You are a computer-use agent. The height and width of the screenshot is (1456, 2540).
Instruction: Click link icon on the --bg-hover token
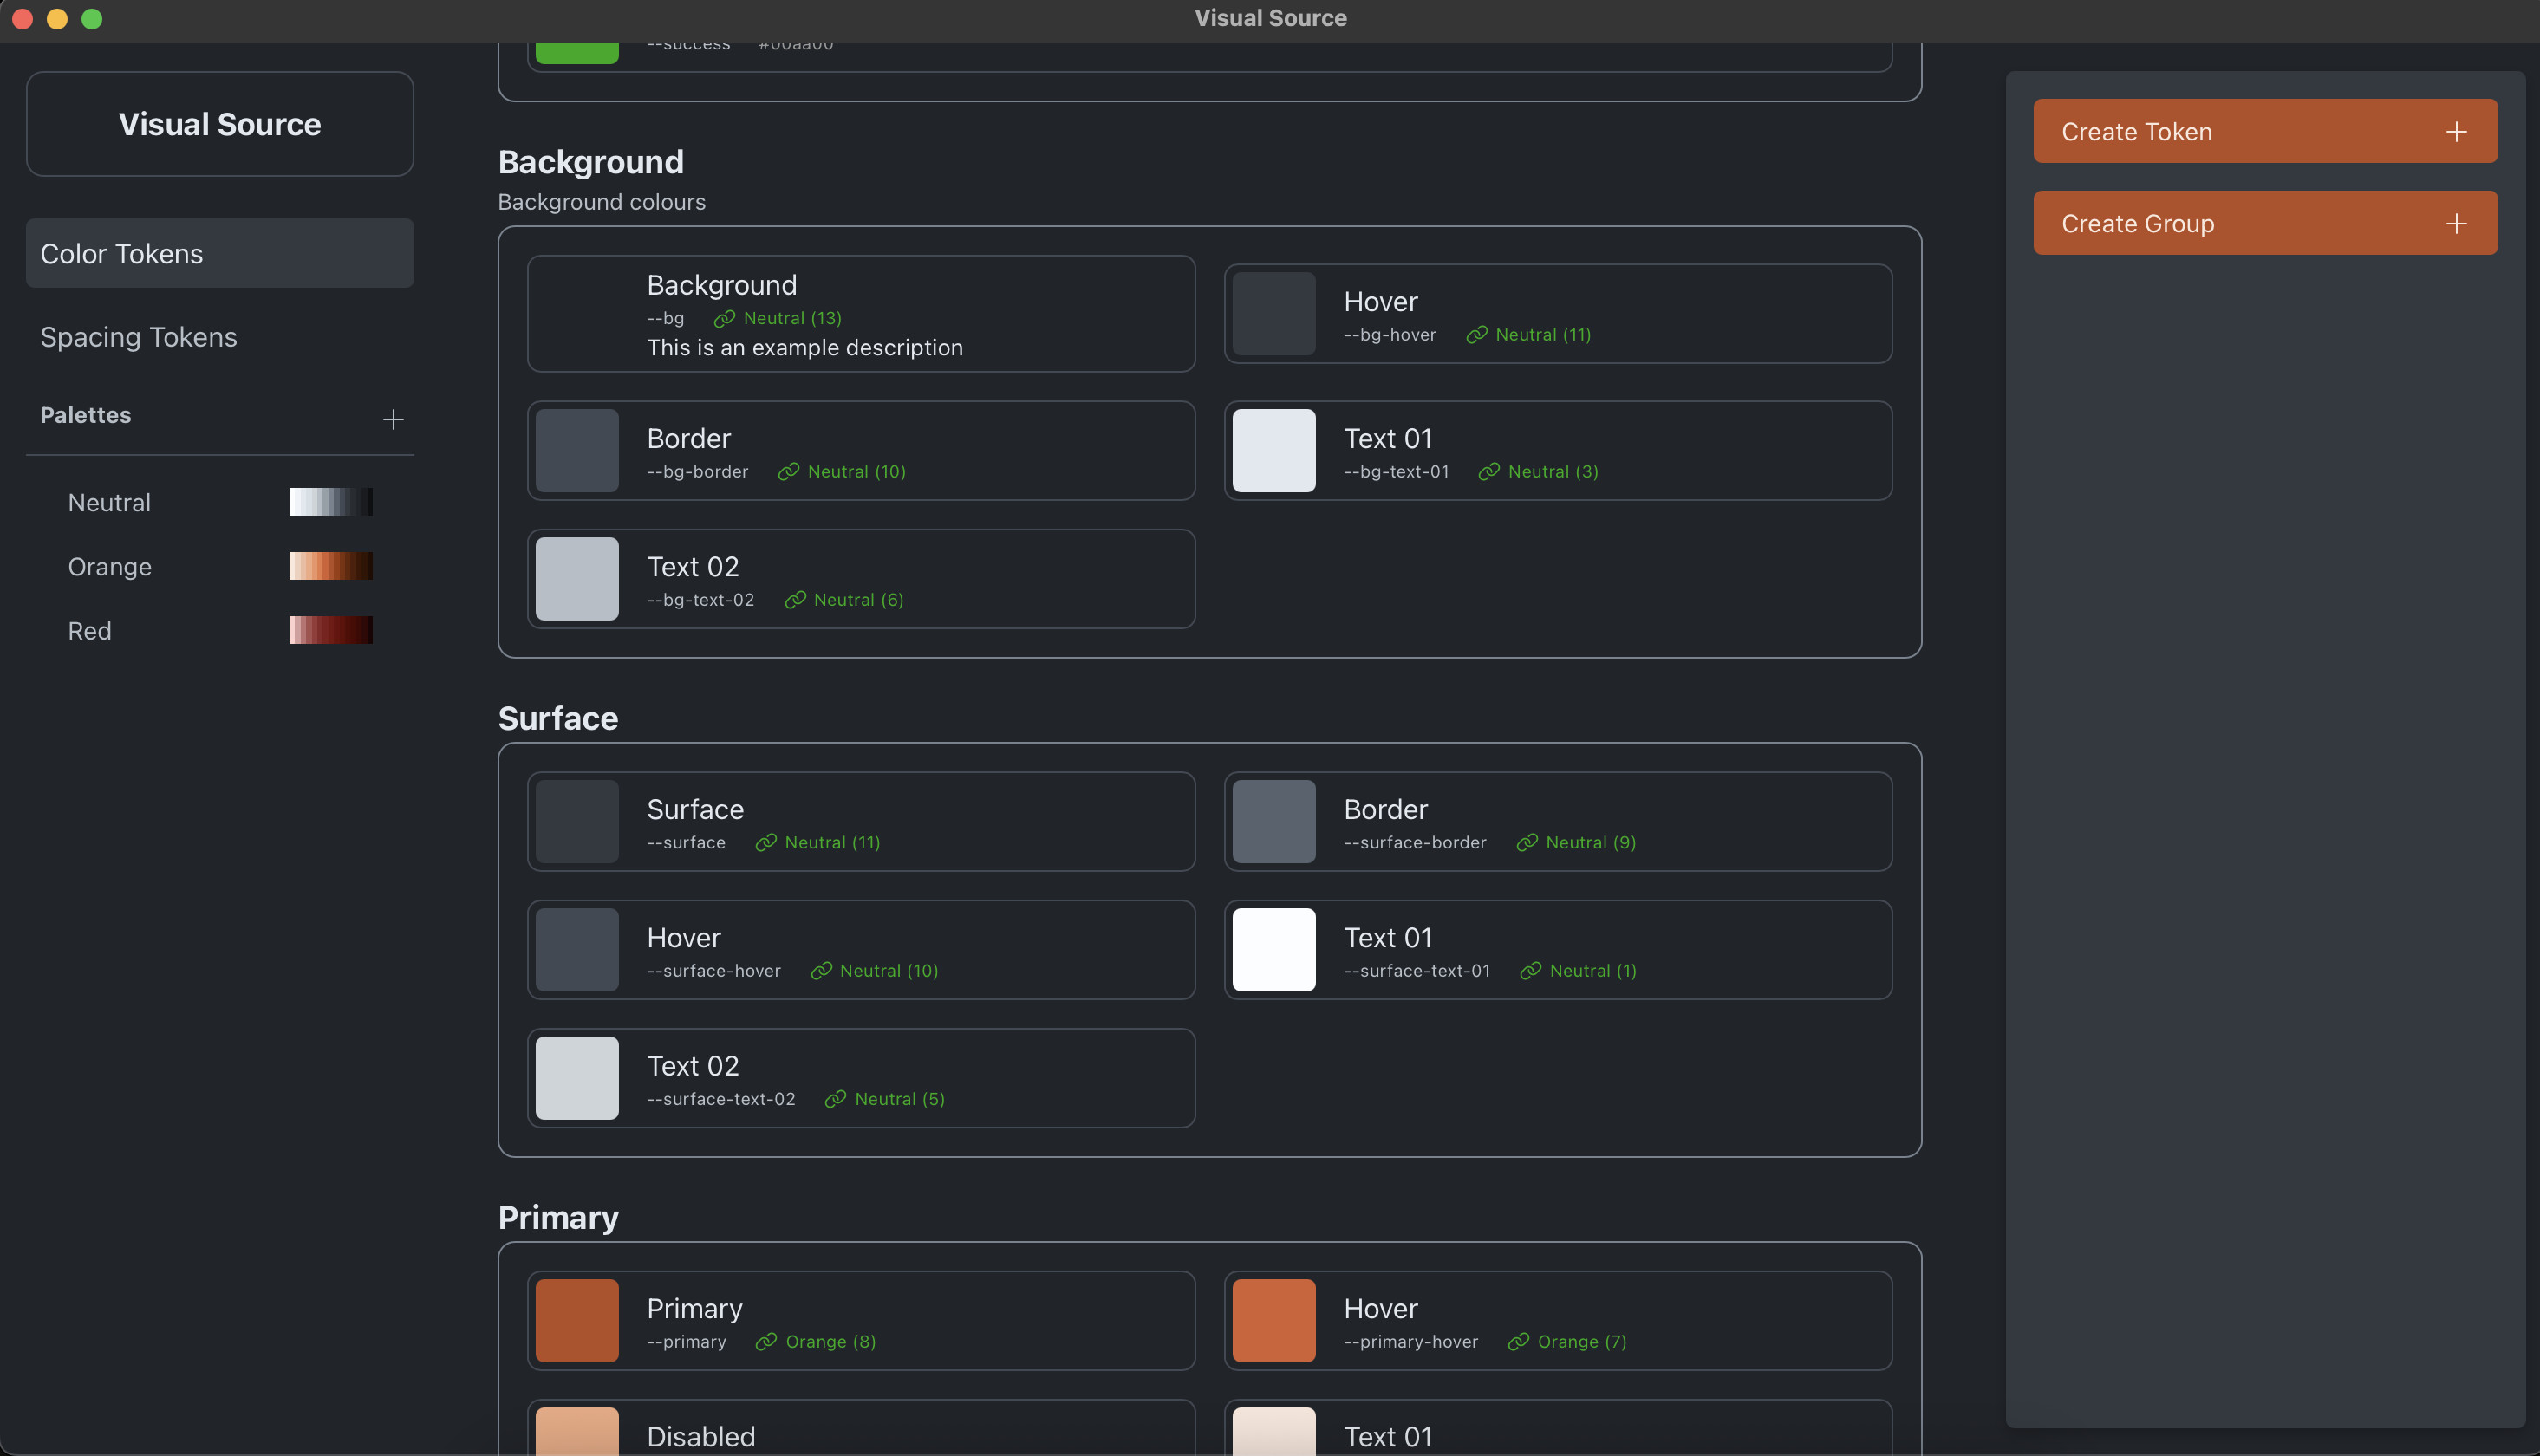1476,335
